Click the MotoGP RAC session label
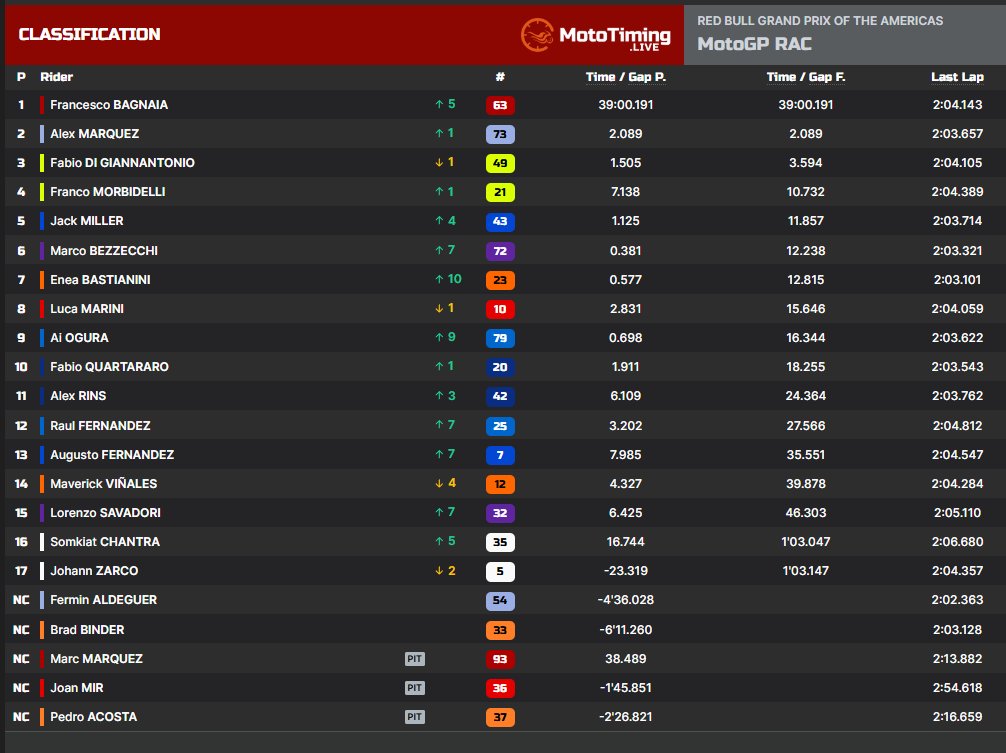The height and width of the screenshot is (753, 1006). (754, 44)
